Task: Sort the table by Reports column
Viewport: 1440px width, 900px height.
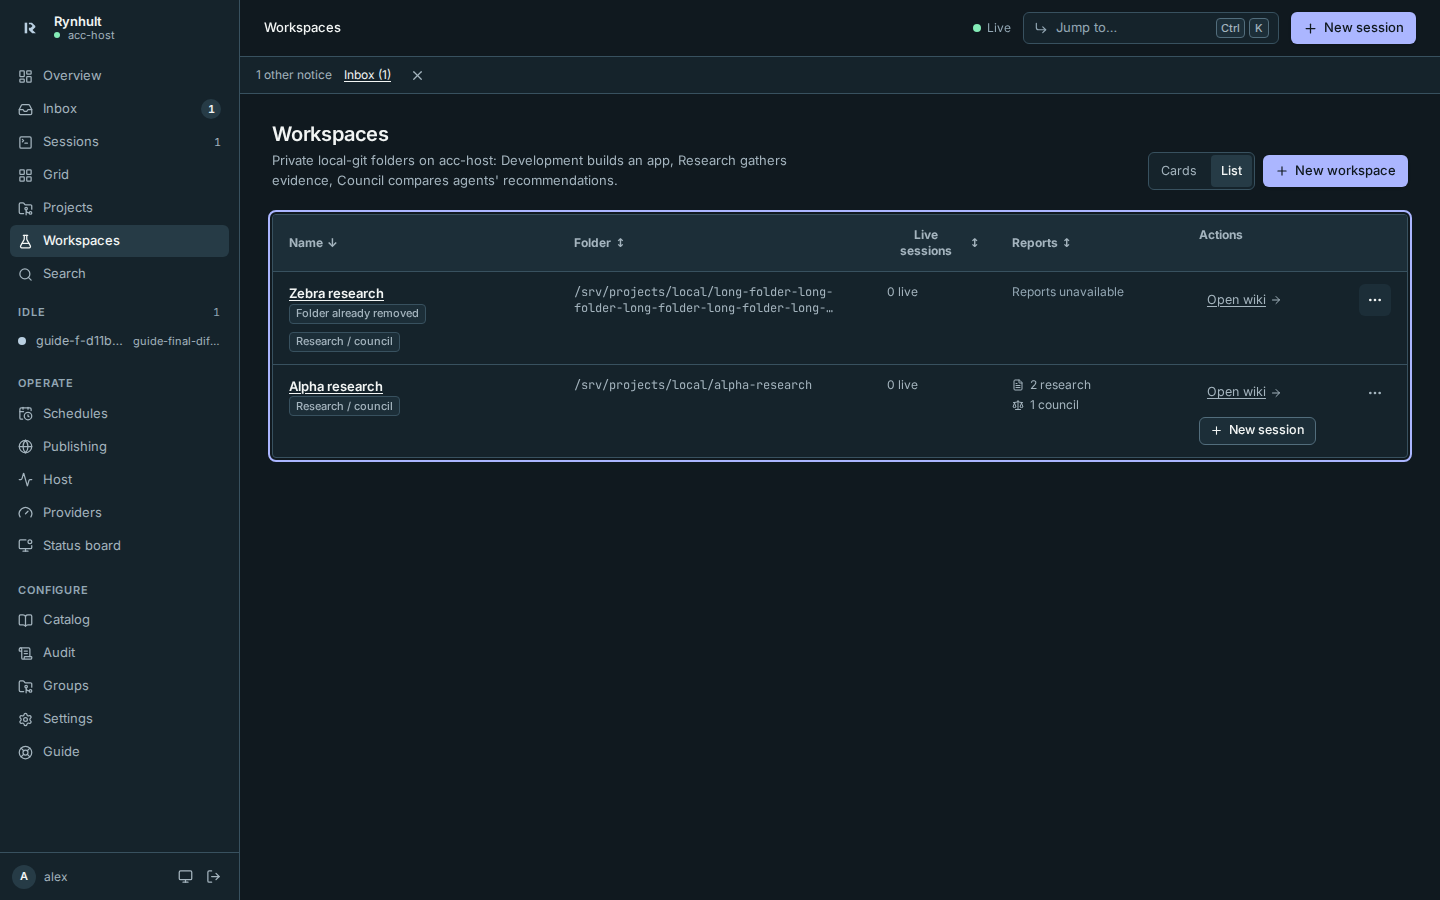Action: click(x=1041, y=243)
